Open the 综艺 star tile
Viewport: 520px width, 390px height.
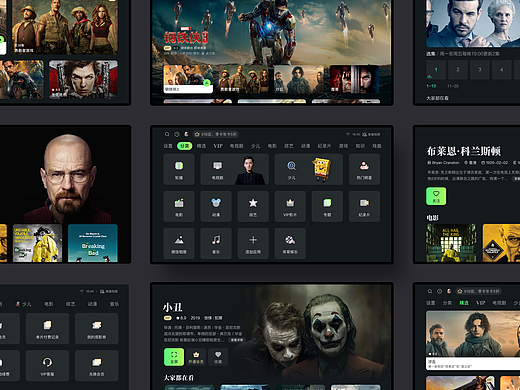click(253, 206)
